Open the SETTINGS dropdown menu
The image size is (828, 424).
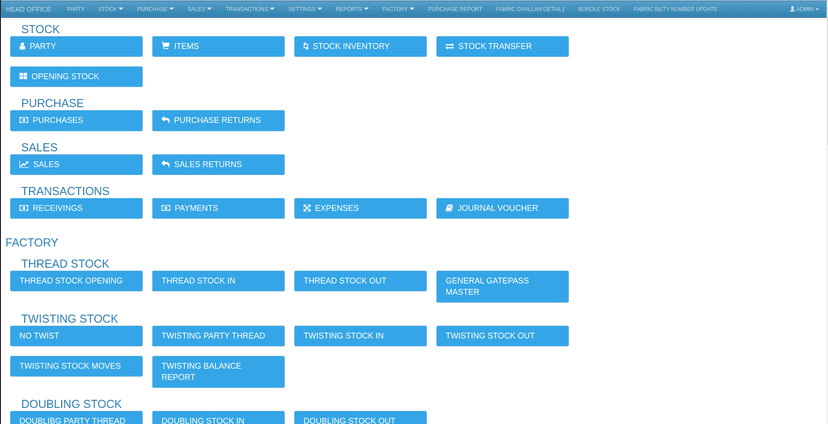[305, 9]
